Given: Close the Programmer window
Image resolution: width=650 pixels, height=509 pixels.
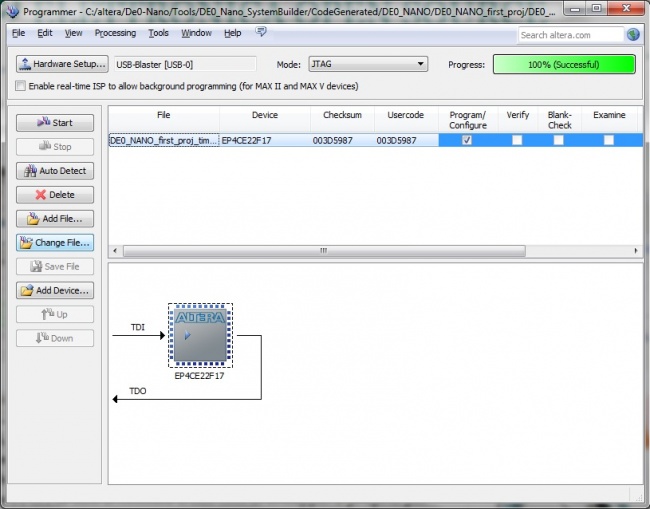Looking at the screenshot, I should [626, 8].
